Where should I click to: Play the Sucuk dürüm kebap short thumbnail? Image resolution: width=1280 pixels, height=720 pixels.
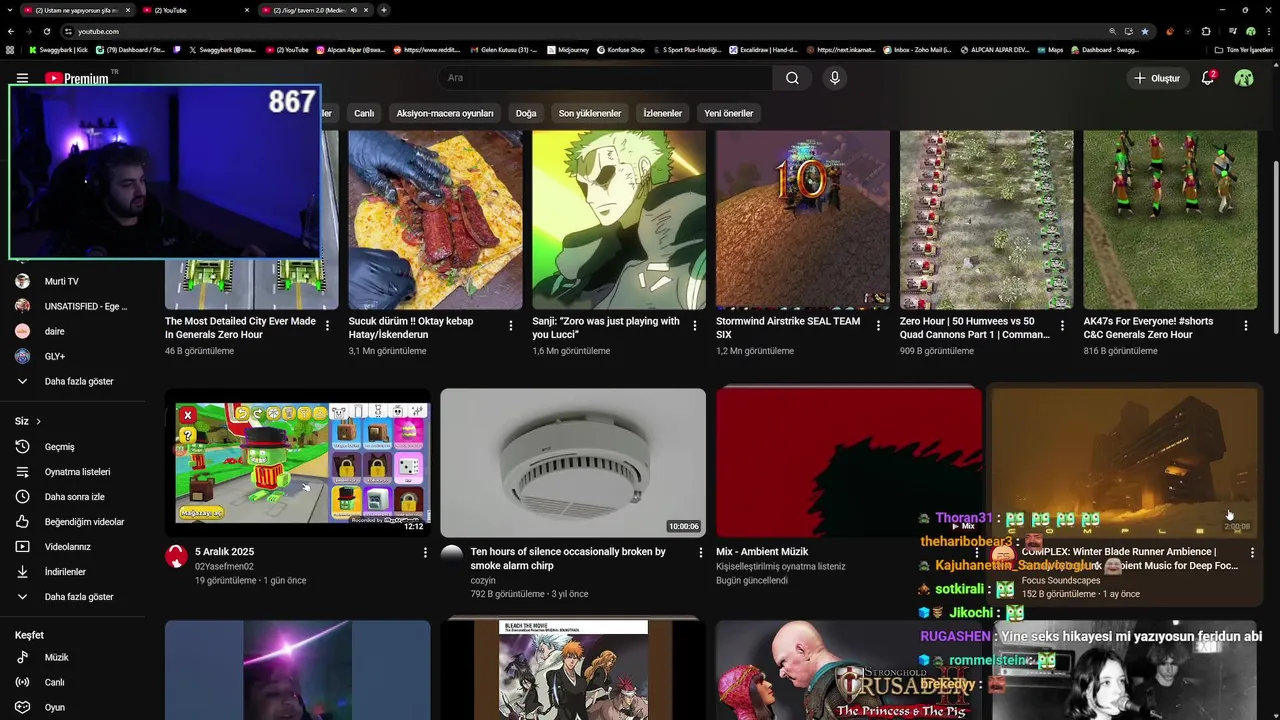(x=435, y=219)
